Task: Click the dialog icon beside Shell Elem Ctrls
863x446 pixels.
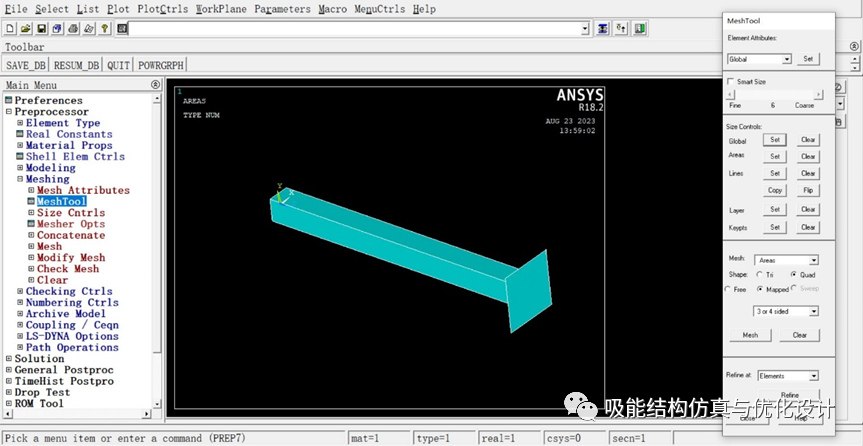Action: [x=20, y=156]
